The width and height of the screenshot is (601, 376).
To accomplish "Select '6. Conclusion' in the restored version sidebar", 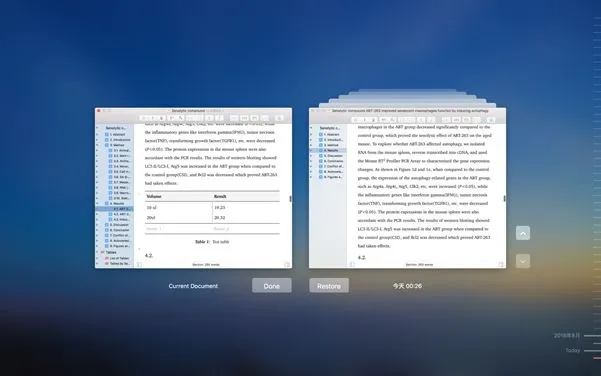I will [332, 161].
